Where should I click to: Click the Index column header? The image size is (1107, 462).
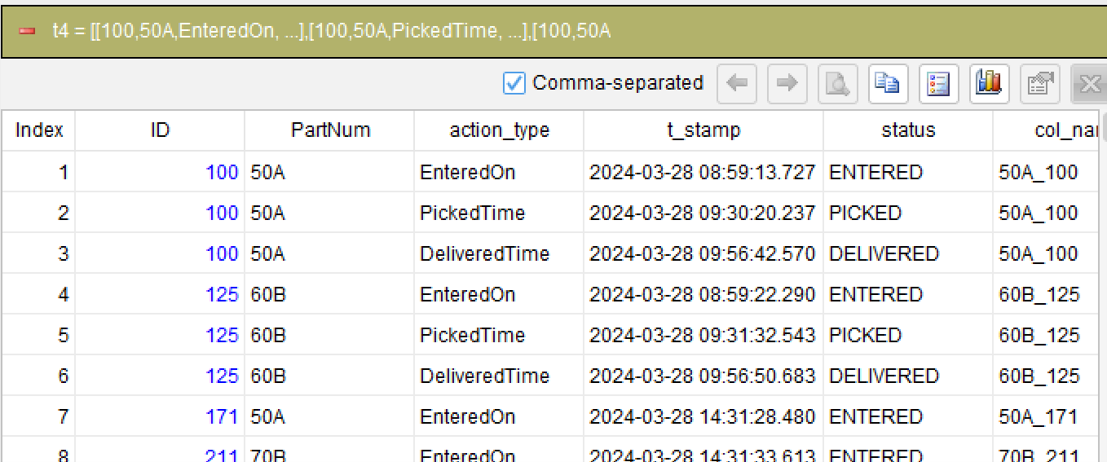coord(39,130)
